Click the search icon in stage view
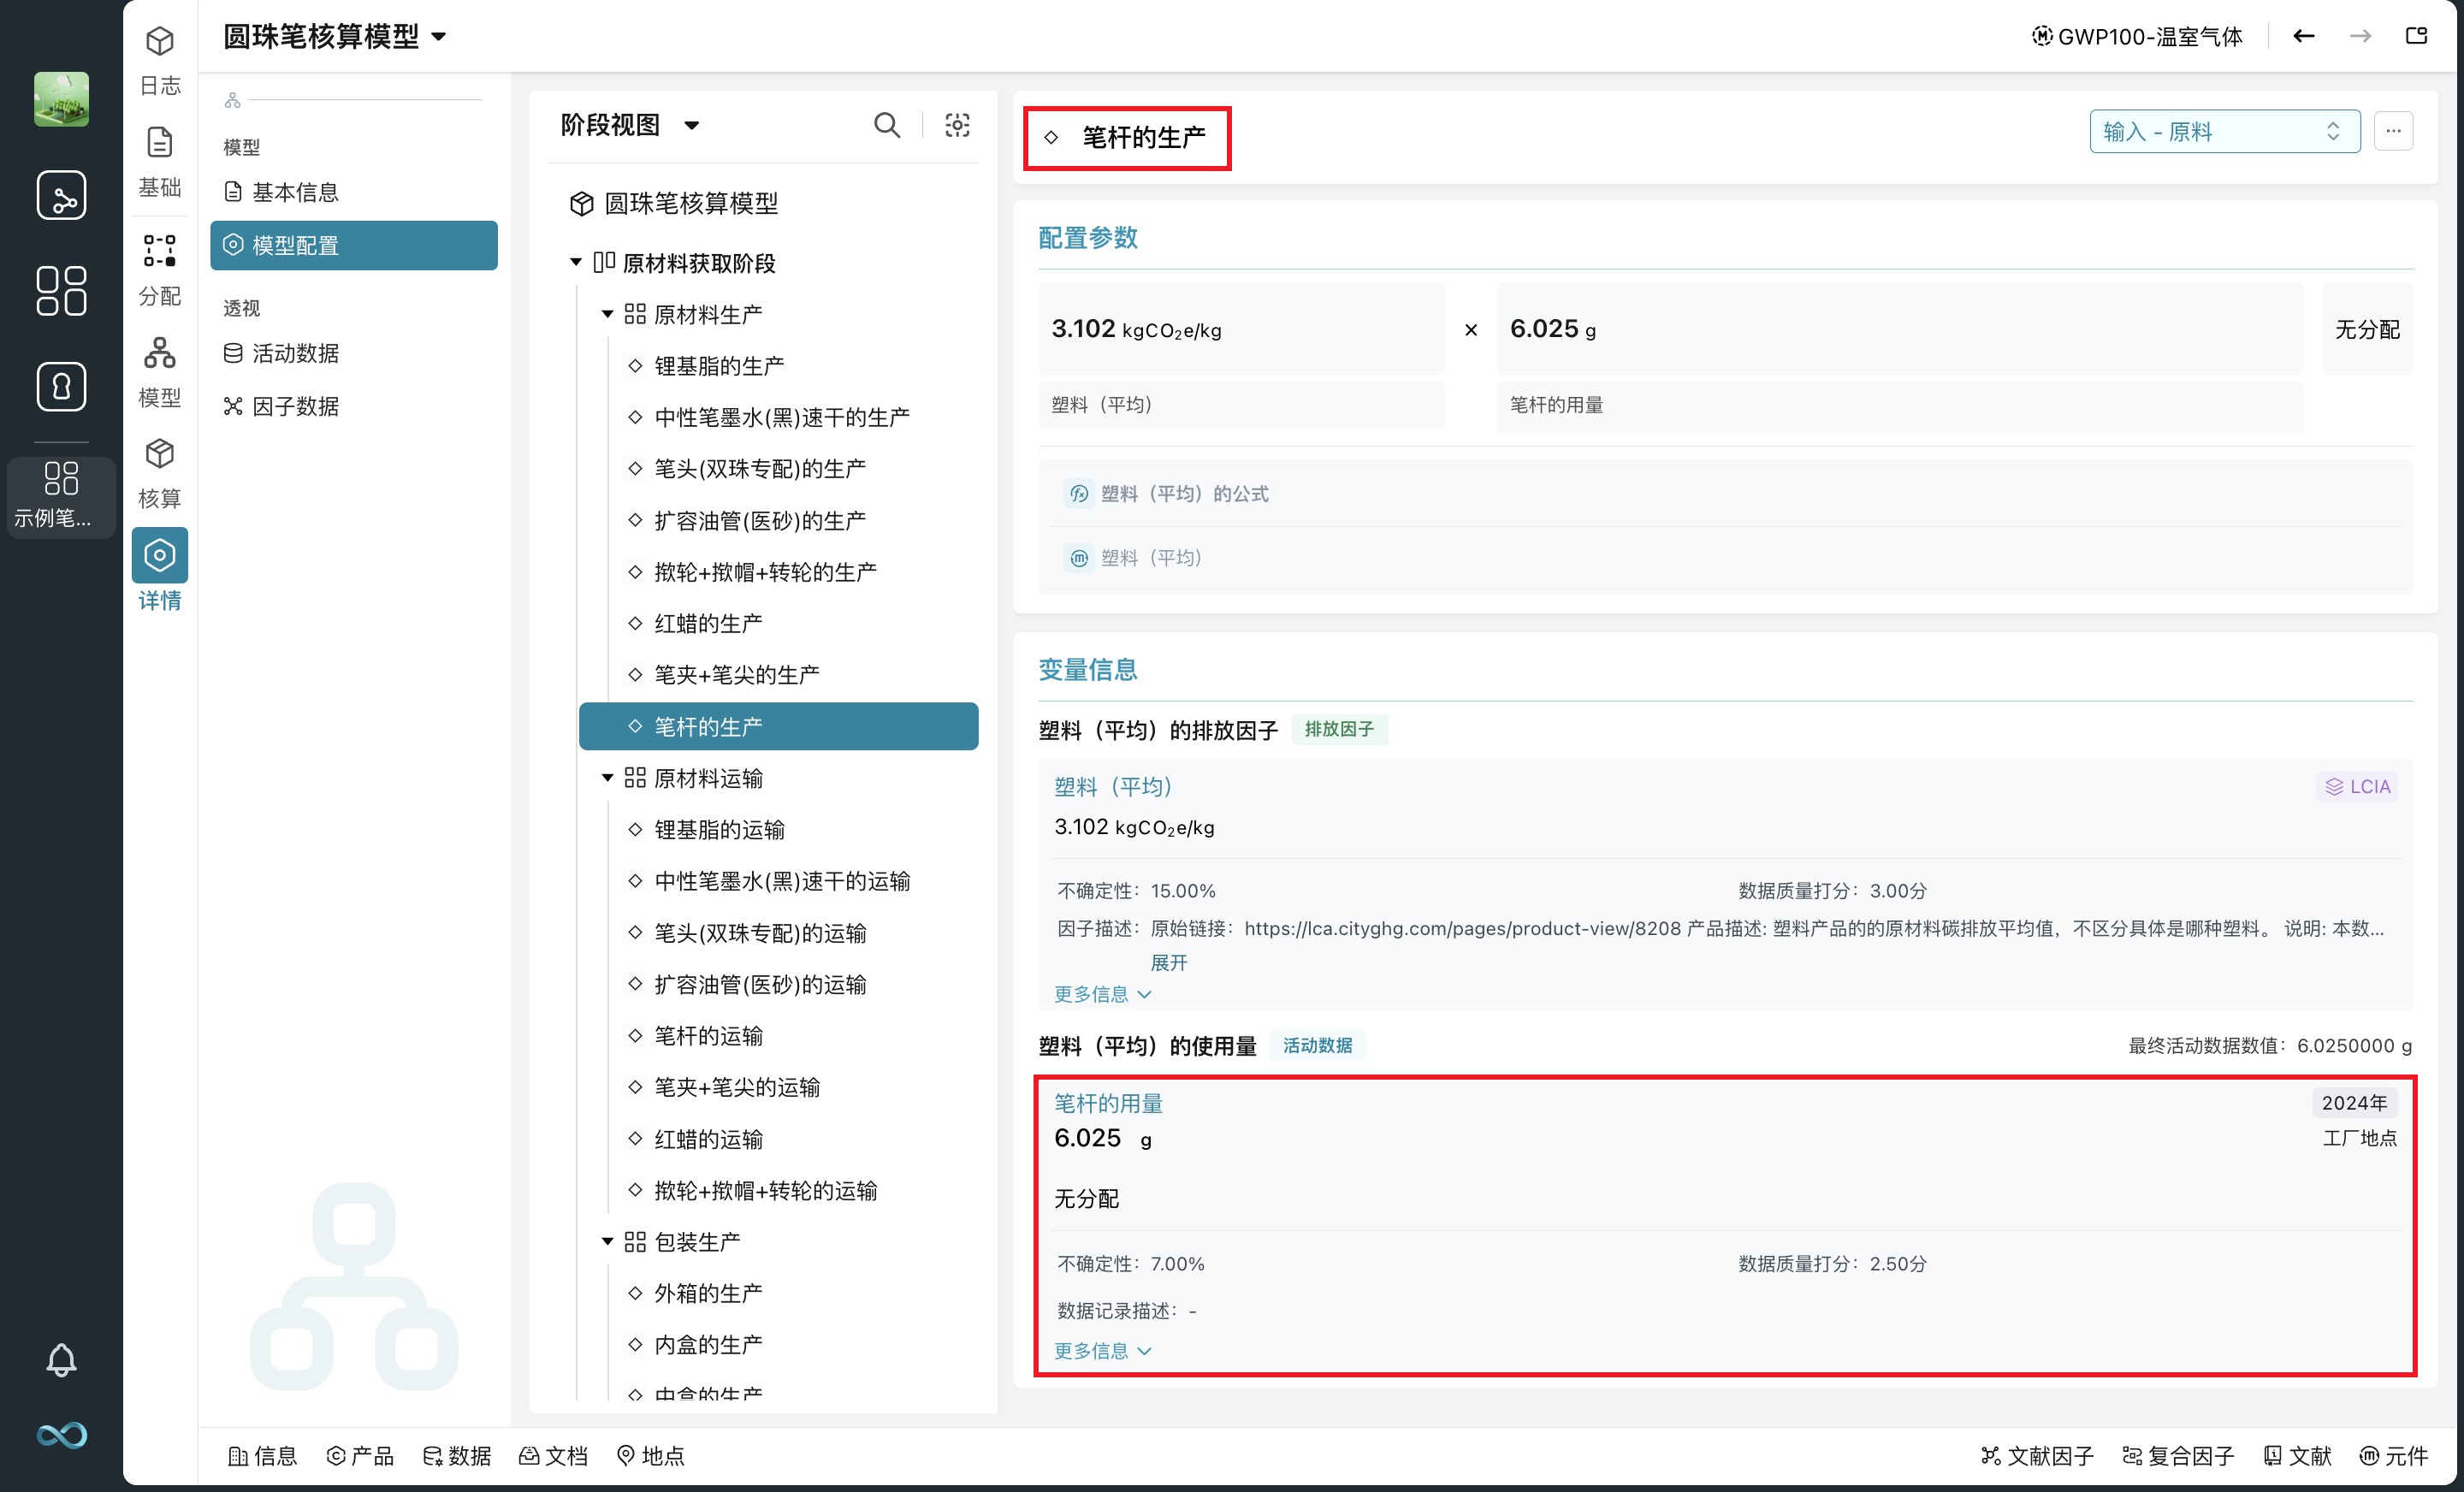 tap(886, 125)
